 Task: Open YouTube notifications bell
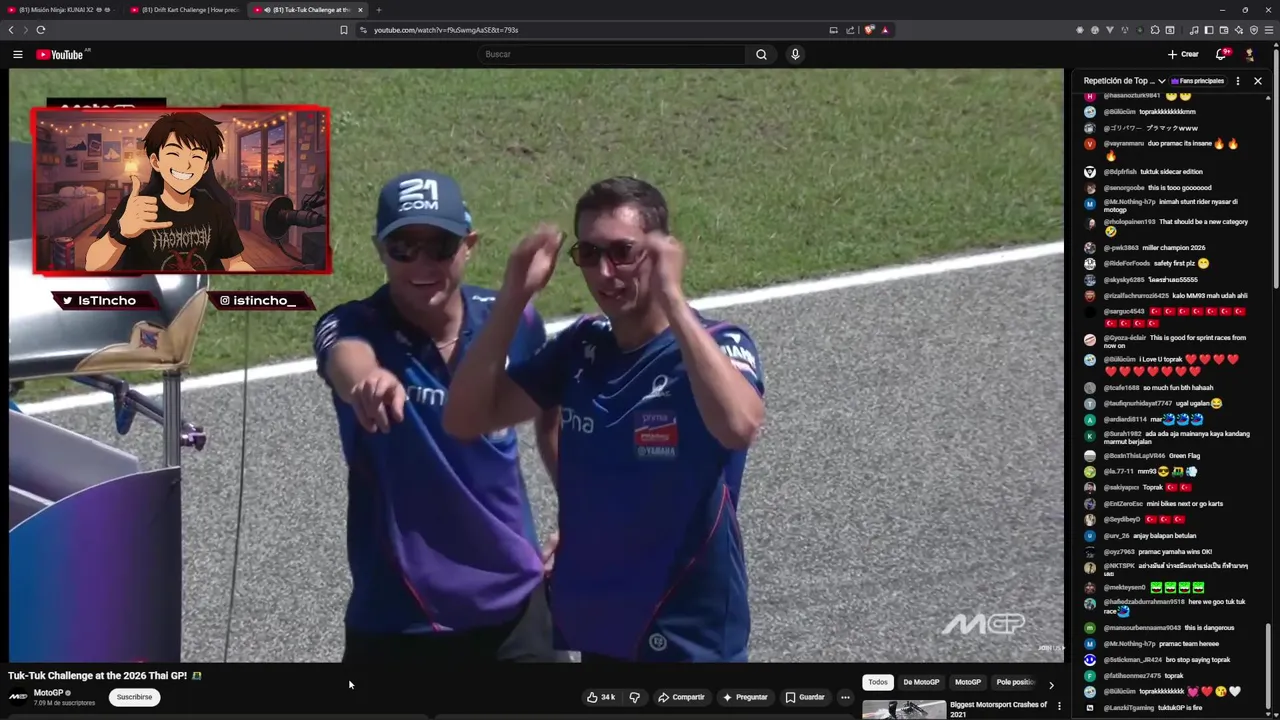1221,55
